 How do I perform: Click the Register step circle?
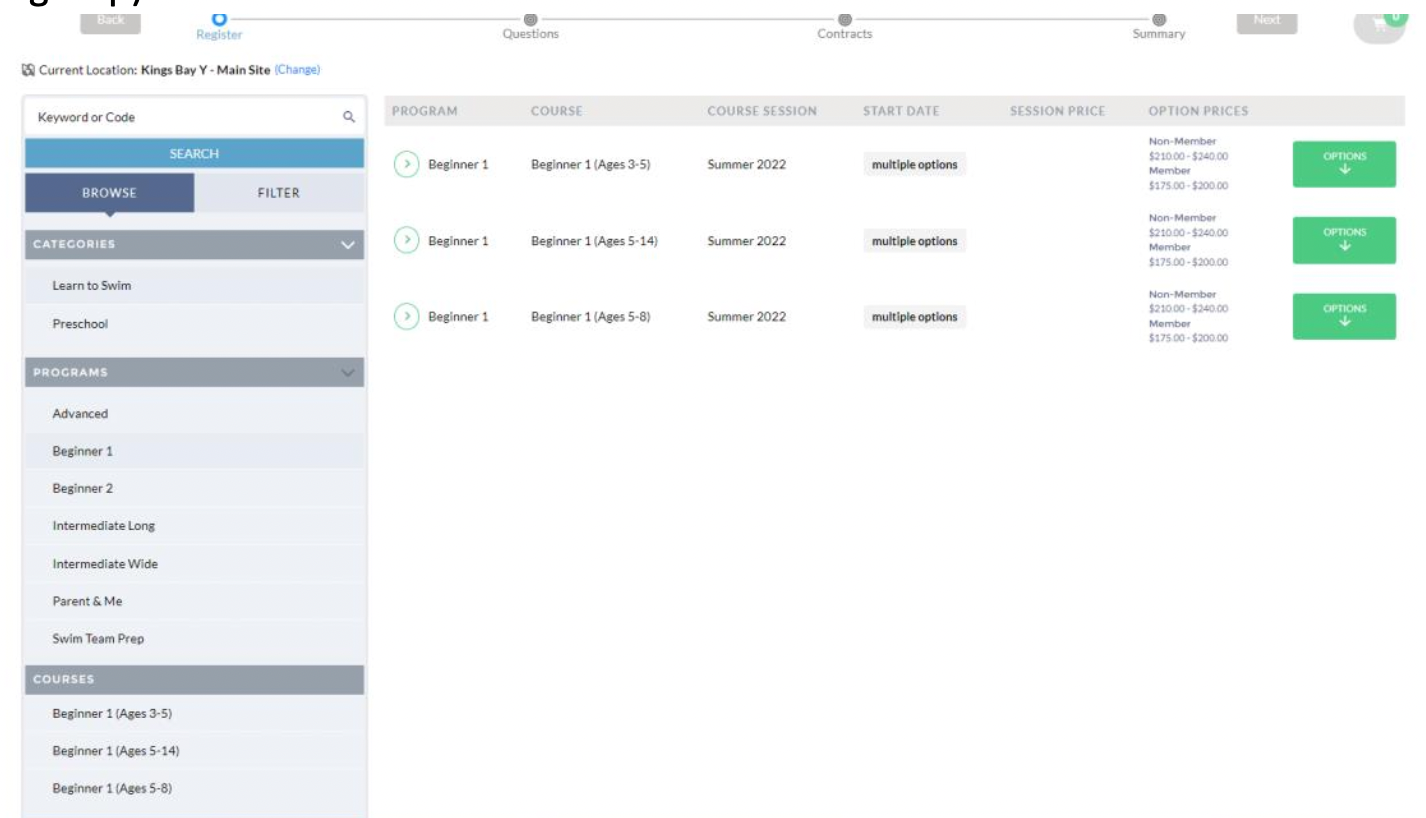220,19
